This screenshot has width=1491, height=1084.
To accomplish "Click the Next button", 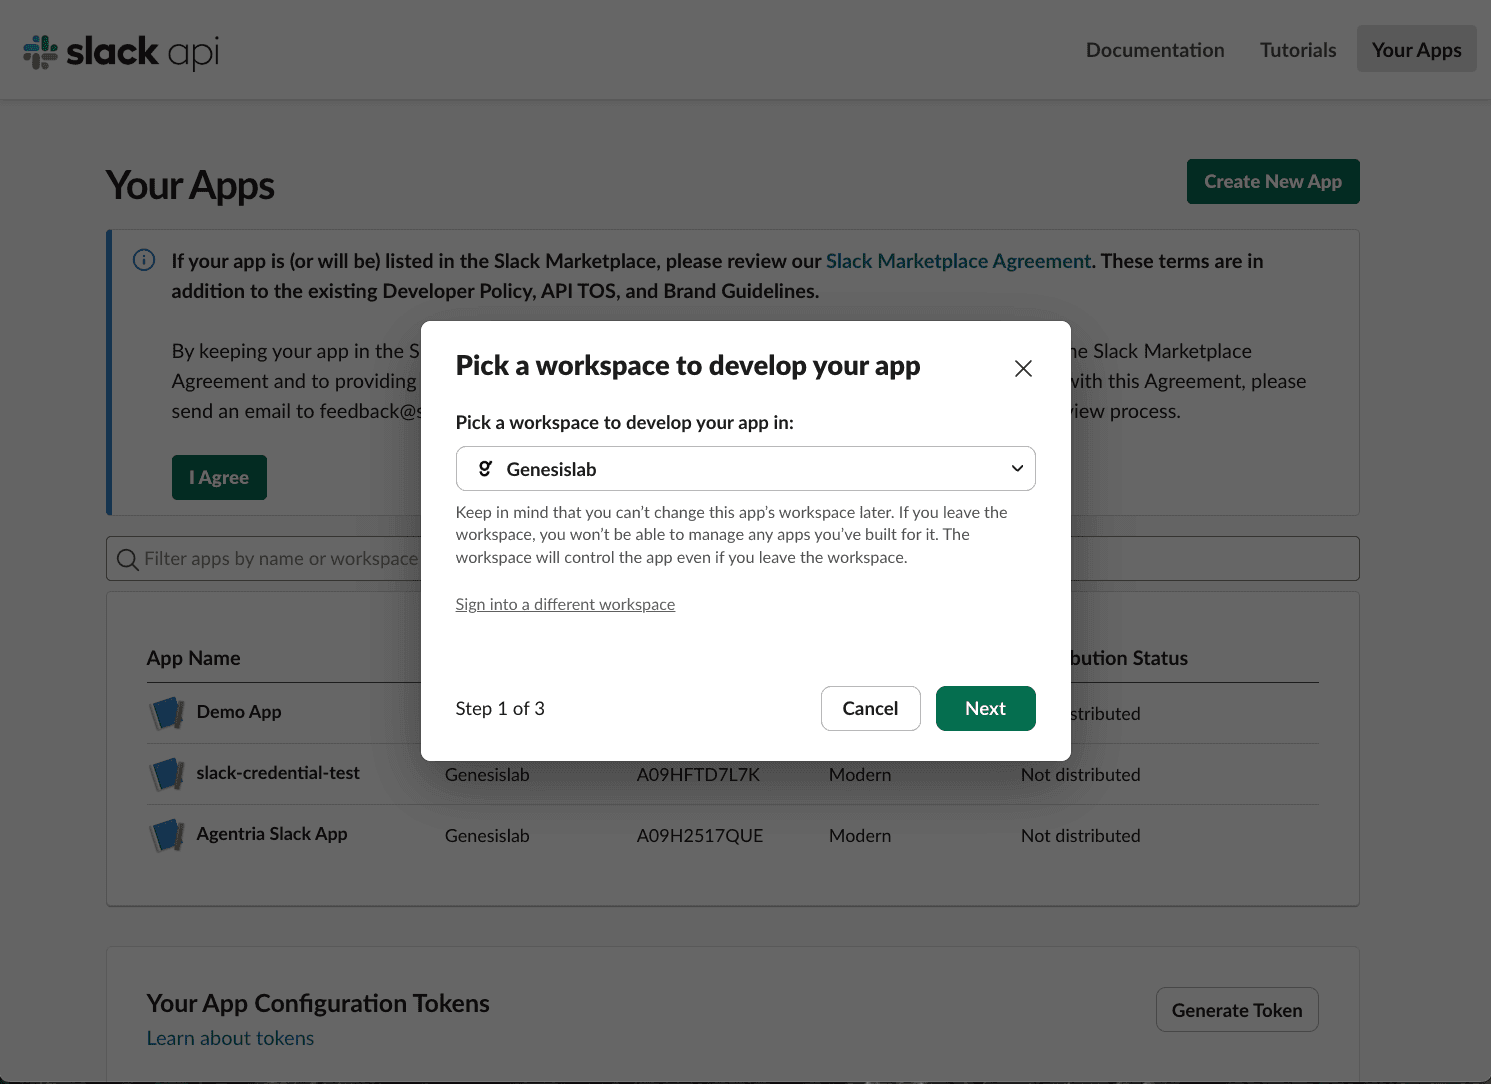I will coord(985,708).
